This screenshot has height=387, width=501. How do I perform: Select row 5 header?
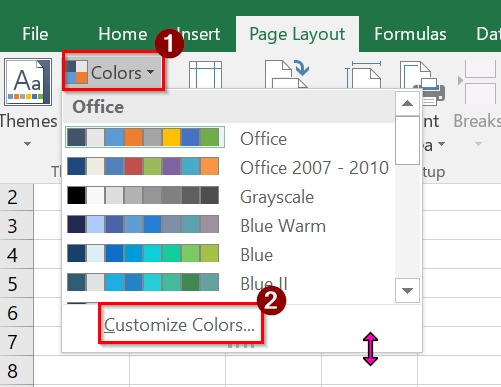pyautogui.click(x=17, y=283)
